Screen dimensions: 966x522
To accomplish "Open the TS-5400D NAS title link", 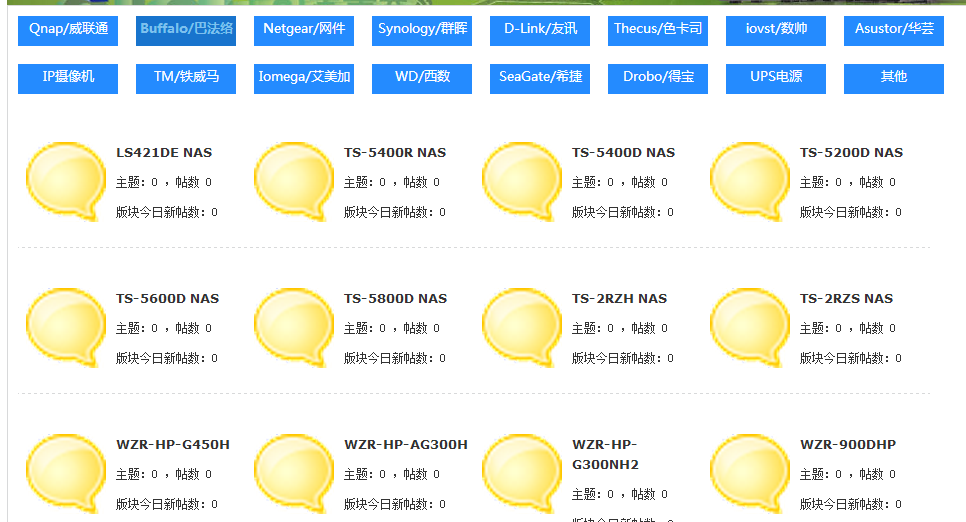I will click(623, 152).
